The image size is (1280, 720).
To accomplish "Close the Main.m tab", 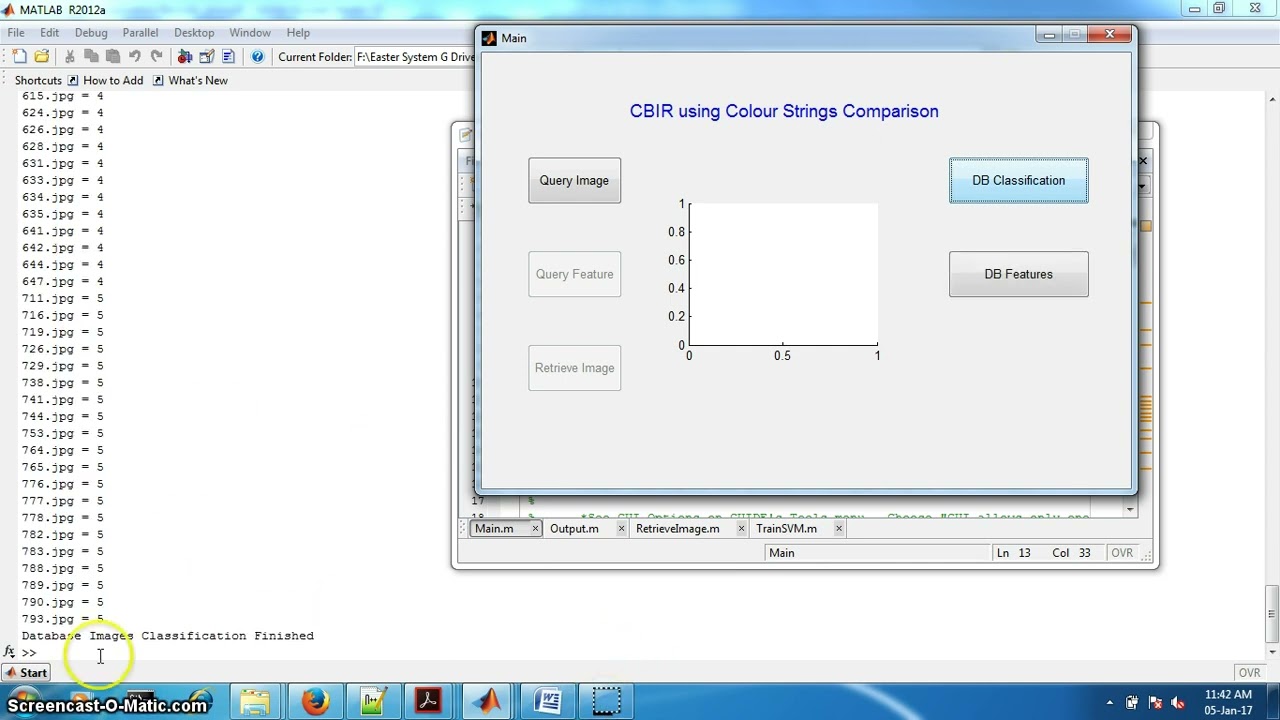I will click(535, 529).
